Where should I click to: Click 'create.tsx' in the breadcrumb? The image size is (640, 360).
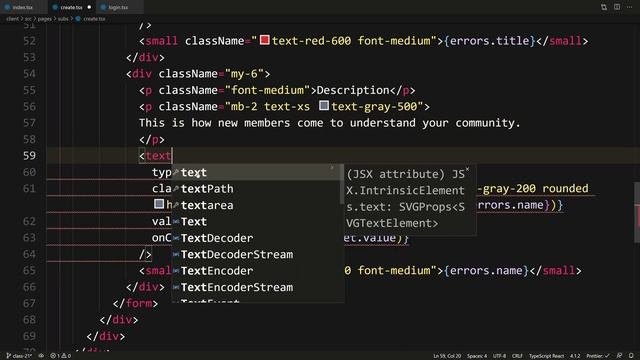pyautogui.click(x=94, y=19)
